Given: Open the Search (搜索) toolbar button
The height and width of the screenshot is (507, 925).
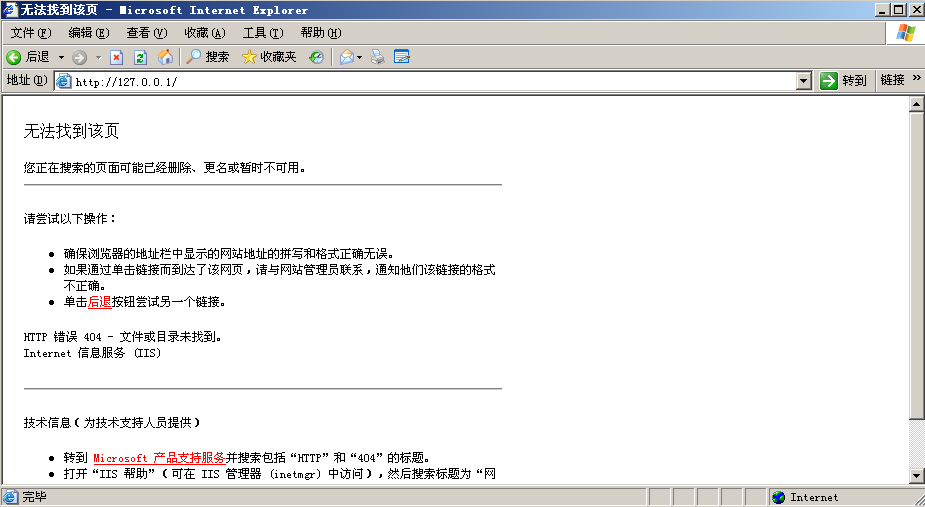Looking at the screenshot, I should coord(208,57).
